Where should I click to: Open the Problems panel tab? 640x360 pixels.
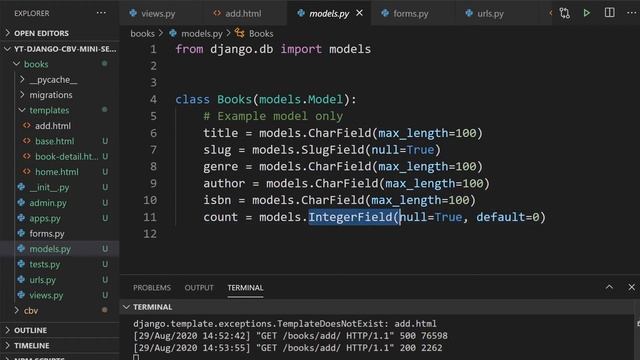point(152,287)
